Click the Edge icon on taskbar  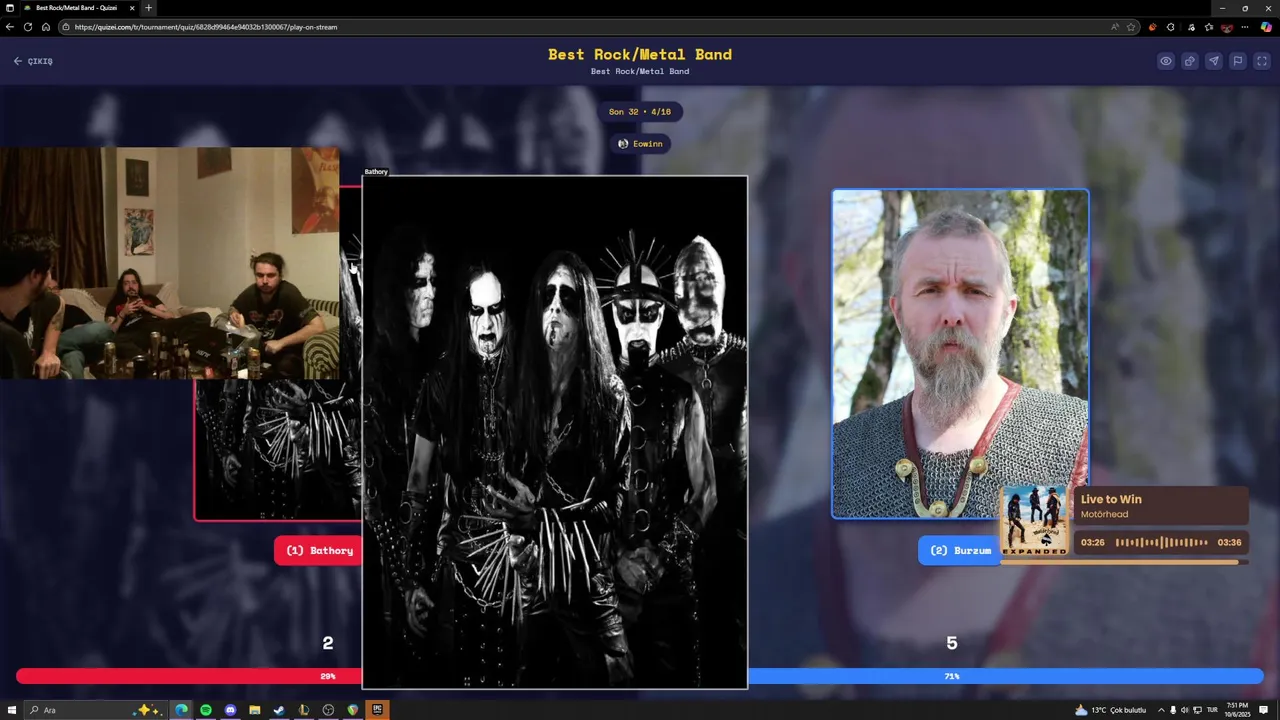coord(181,710)
